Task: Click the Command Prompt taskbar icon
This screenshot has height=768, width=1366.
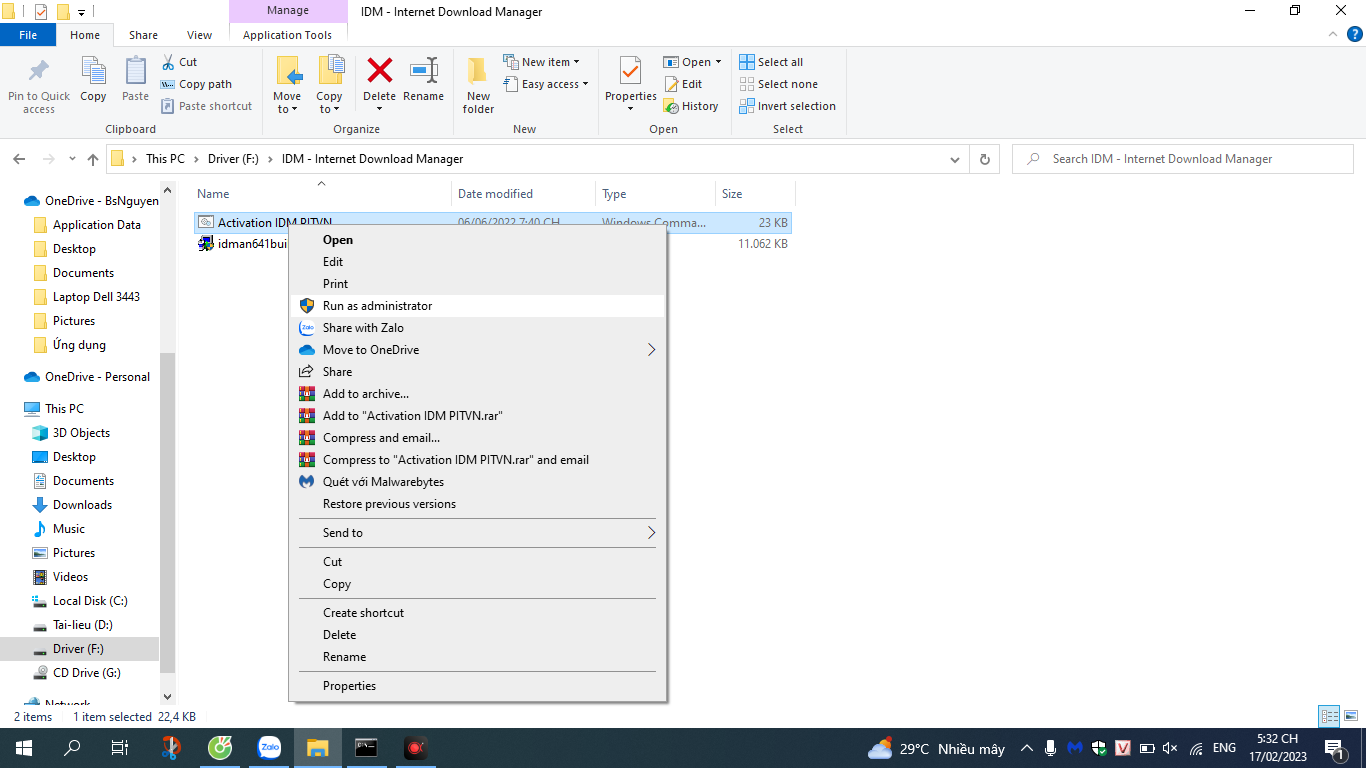Action: pyautogui.click(x=366, y=748)
